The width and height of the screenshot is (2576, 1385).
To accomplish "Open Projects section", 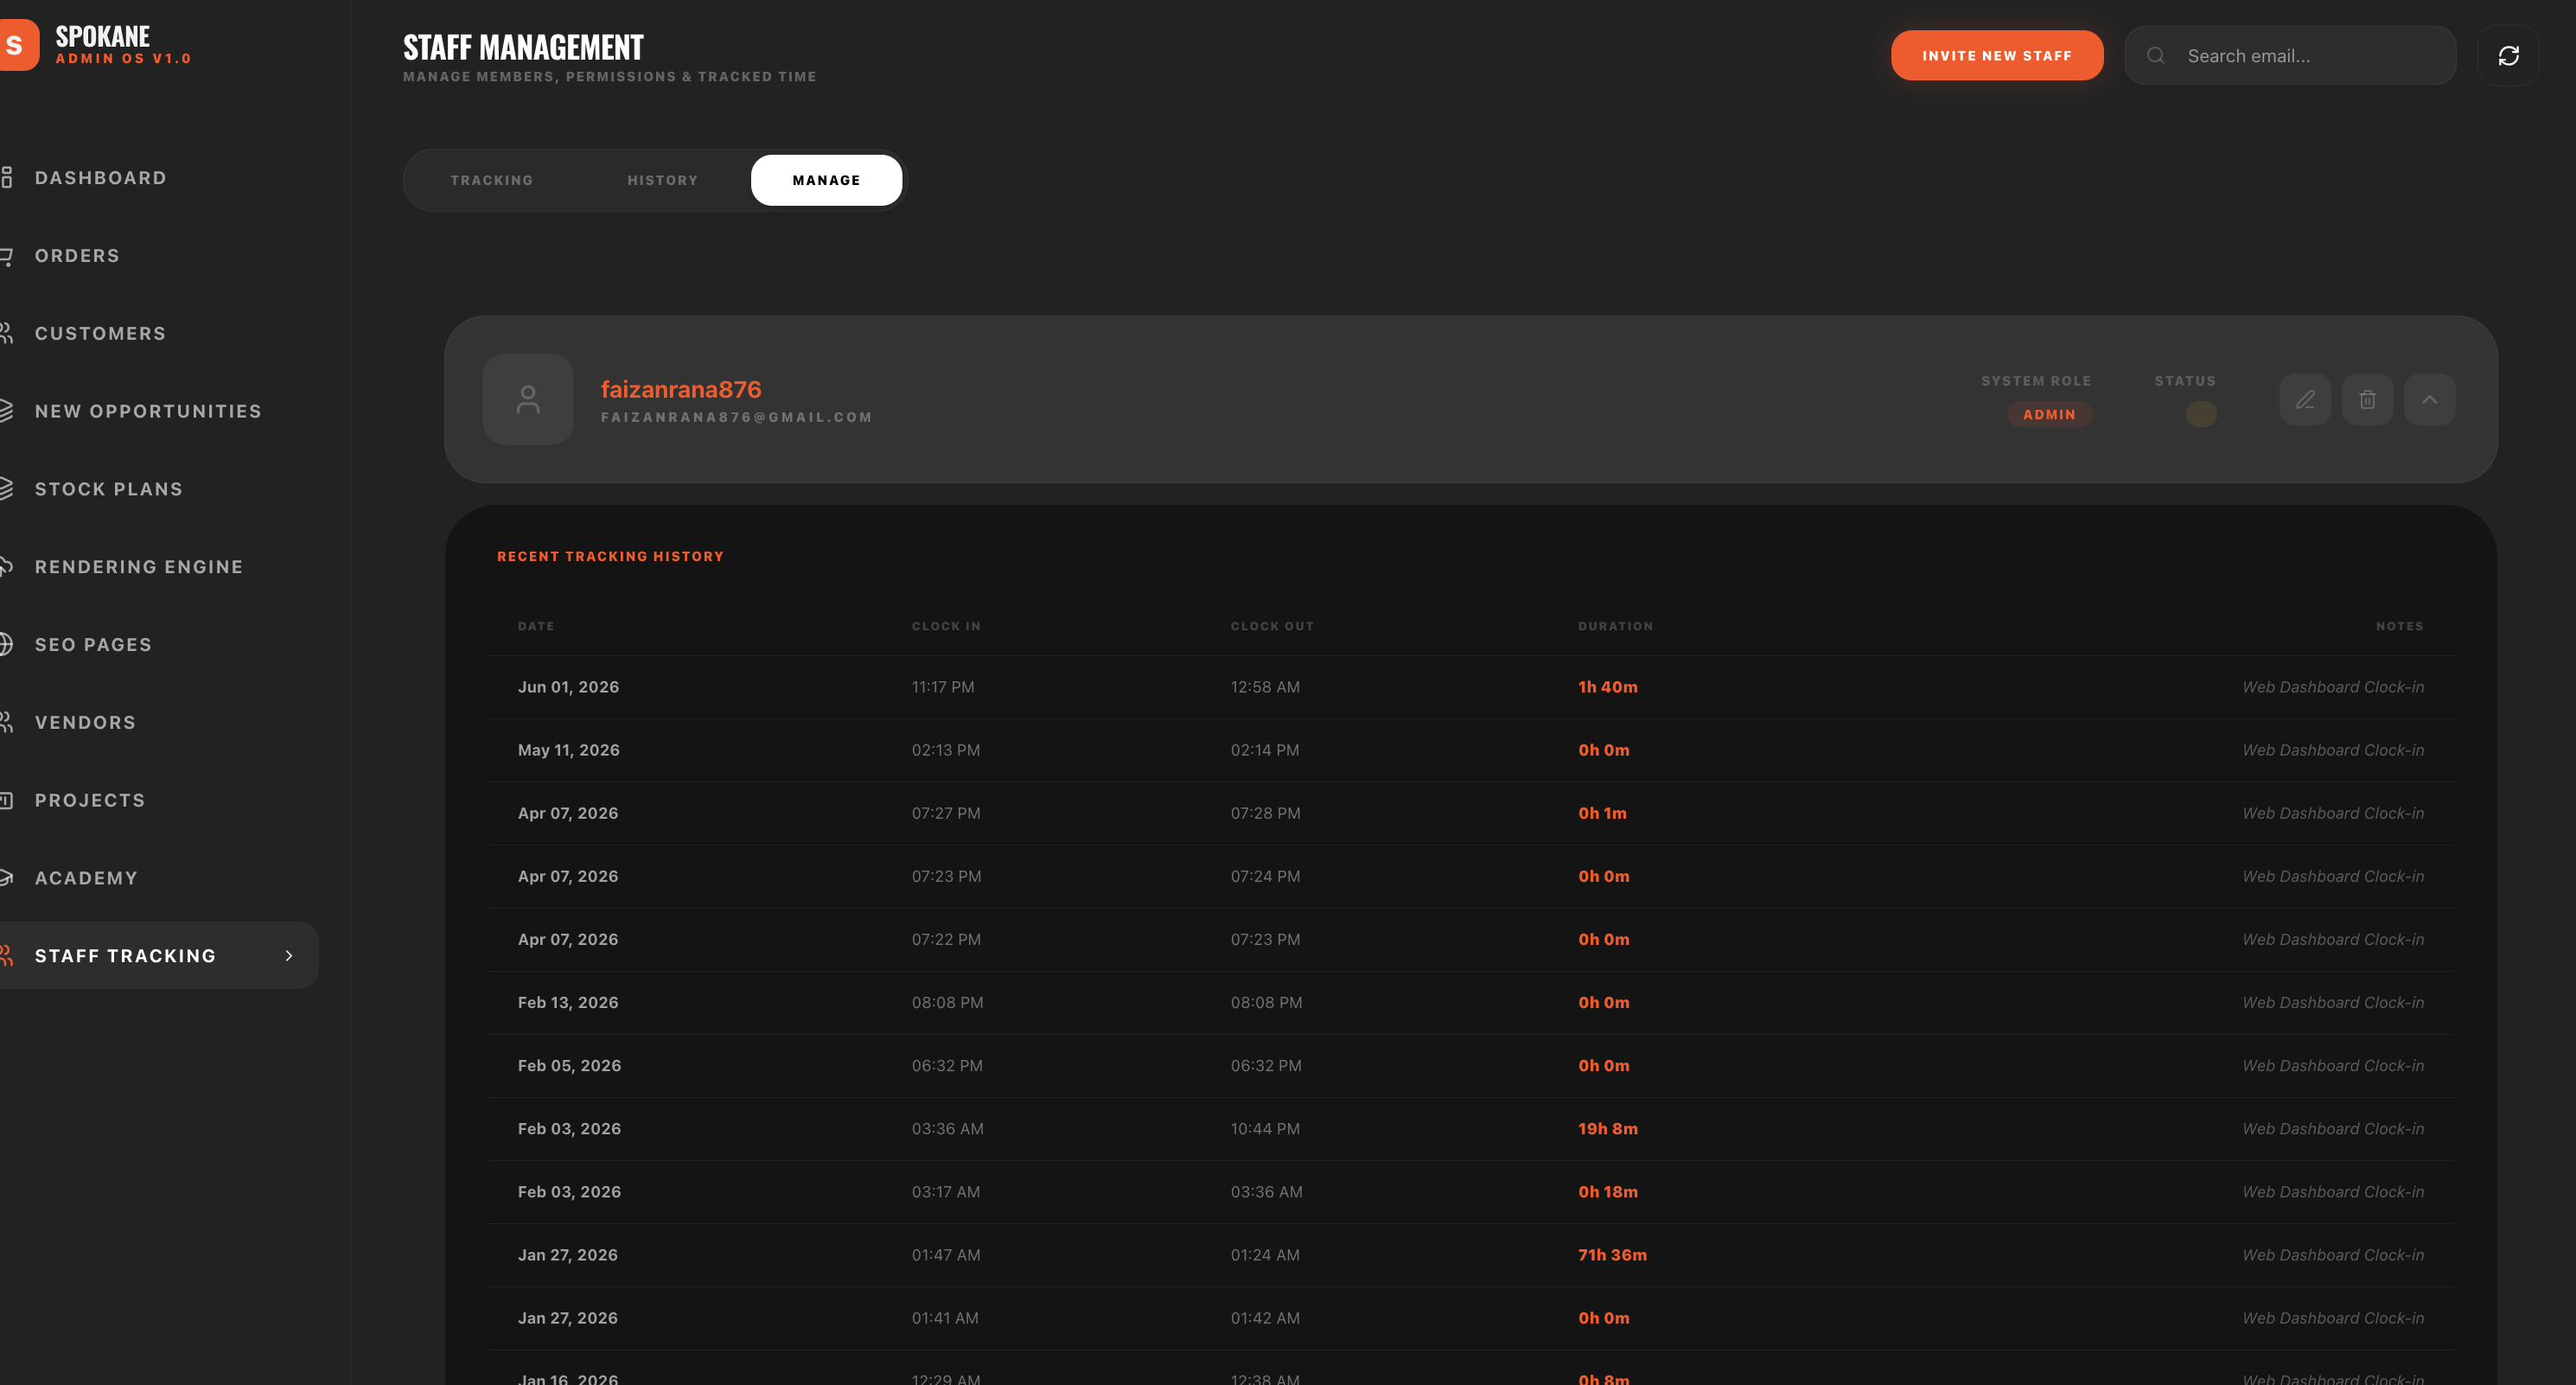I will pos(90,800).
